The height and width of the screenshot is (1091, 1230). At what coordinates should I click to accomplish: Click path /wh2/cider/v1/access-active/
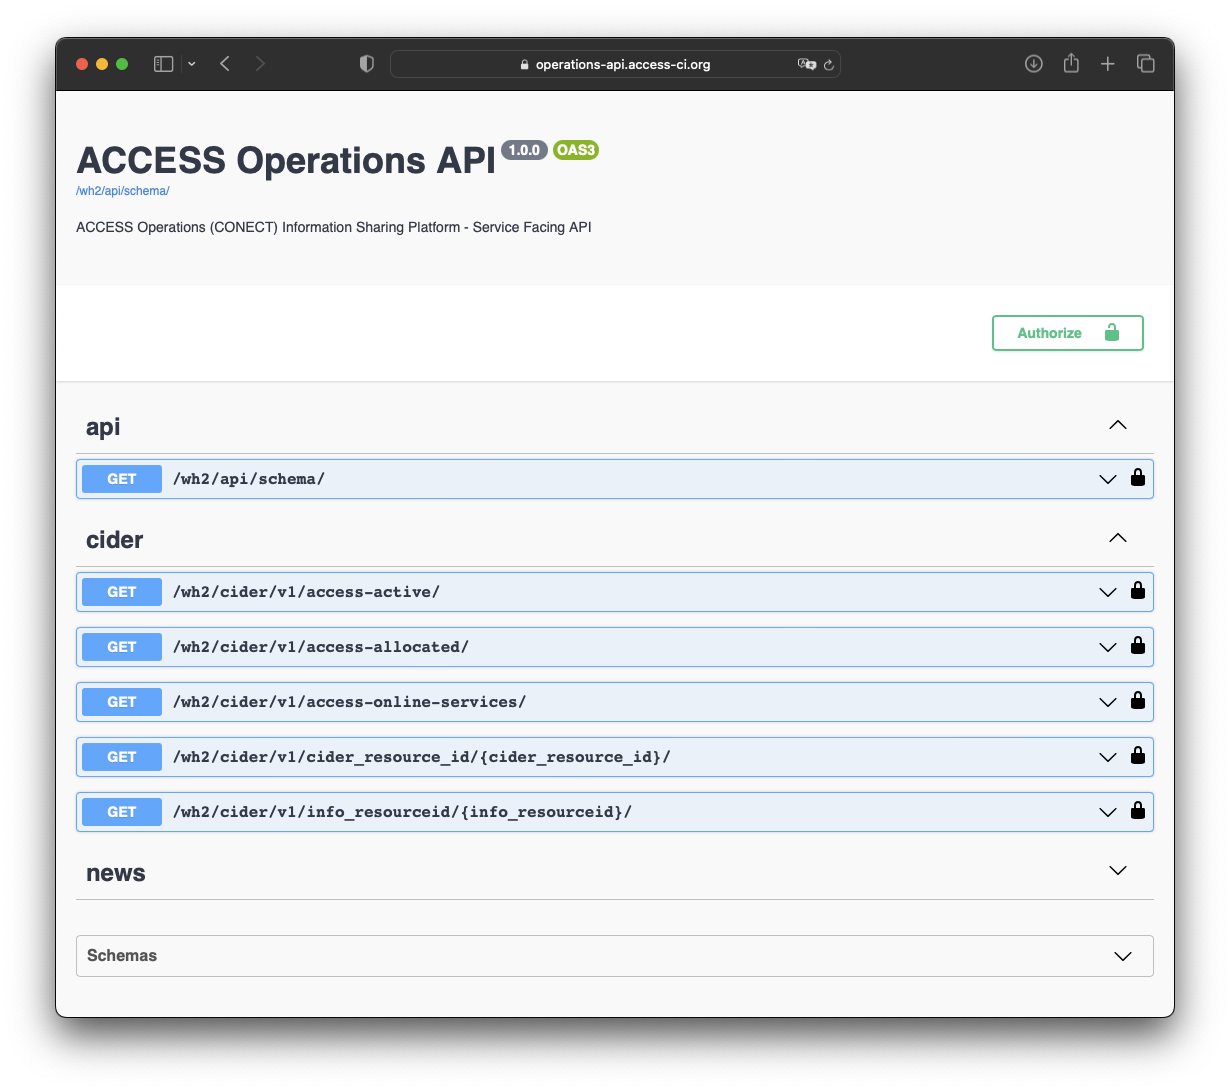tap(306, 592)
